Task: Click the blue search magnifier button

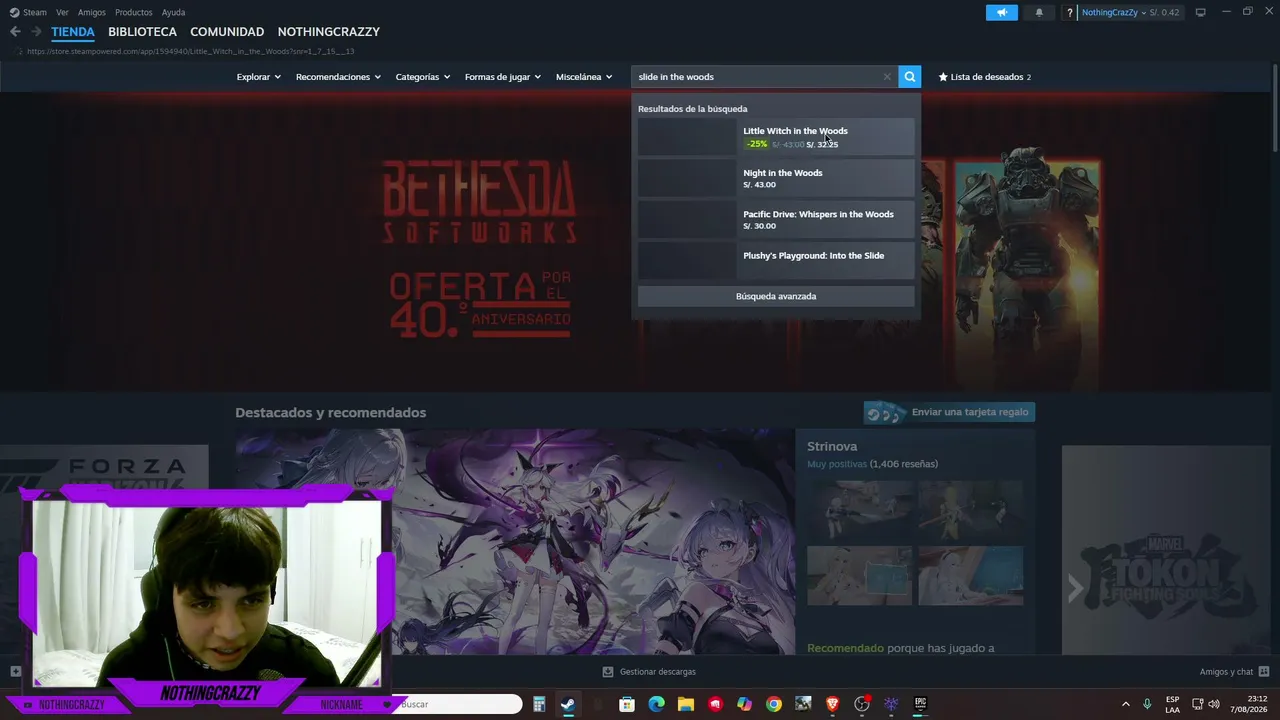Action: 909,77
